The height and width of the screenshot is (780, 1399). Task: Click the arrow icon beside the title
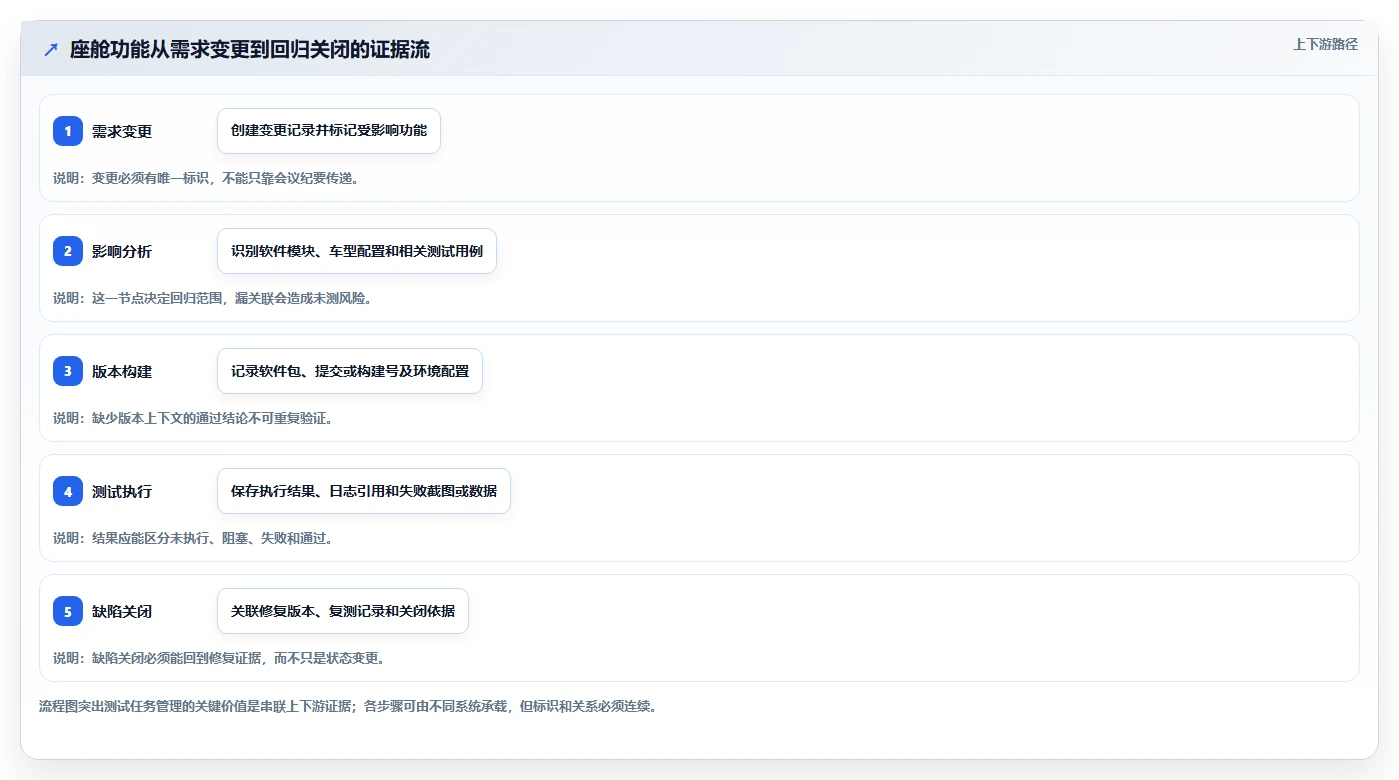point(51,50)
